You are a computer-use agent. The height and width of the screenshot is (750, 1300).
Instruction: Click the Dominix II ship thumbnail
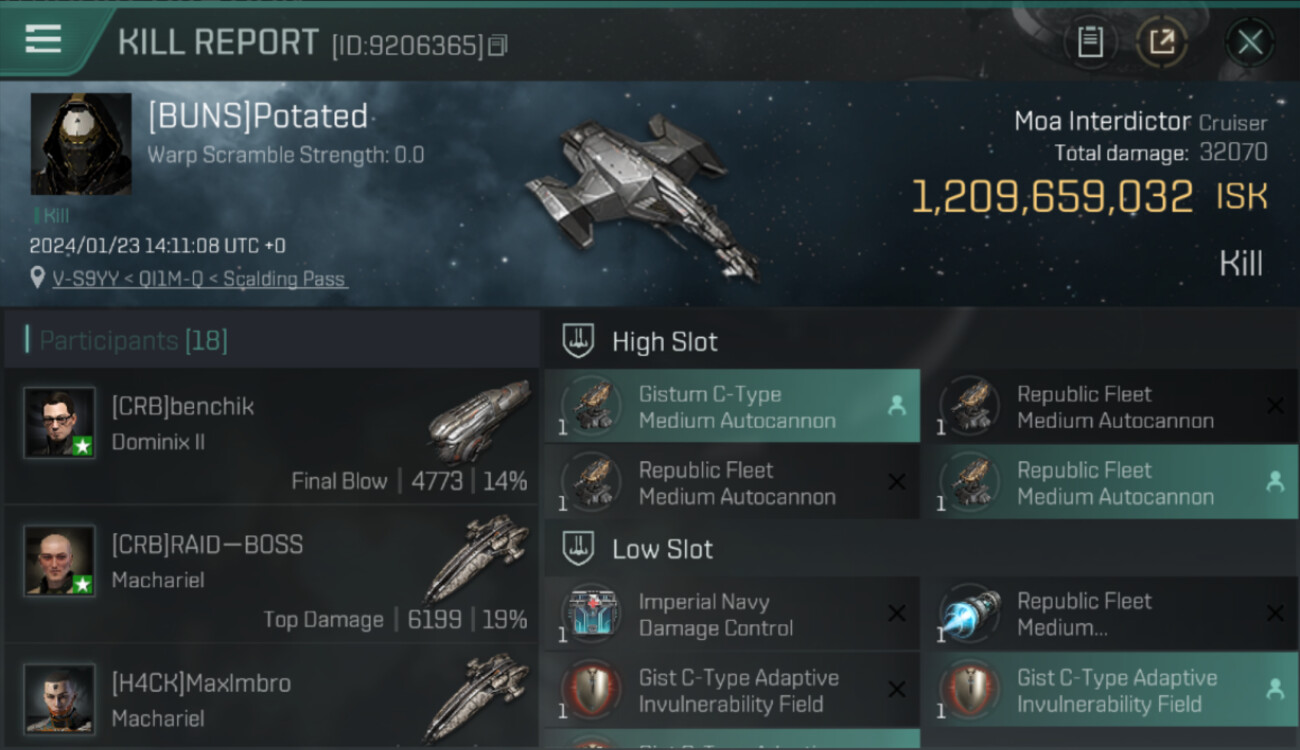[x=480, y=420]
